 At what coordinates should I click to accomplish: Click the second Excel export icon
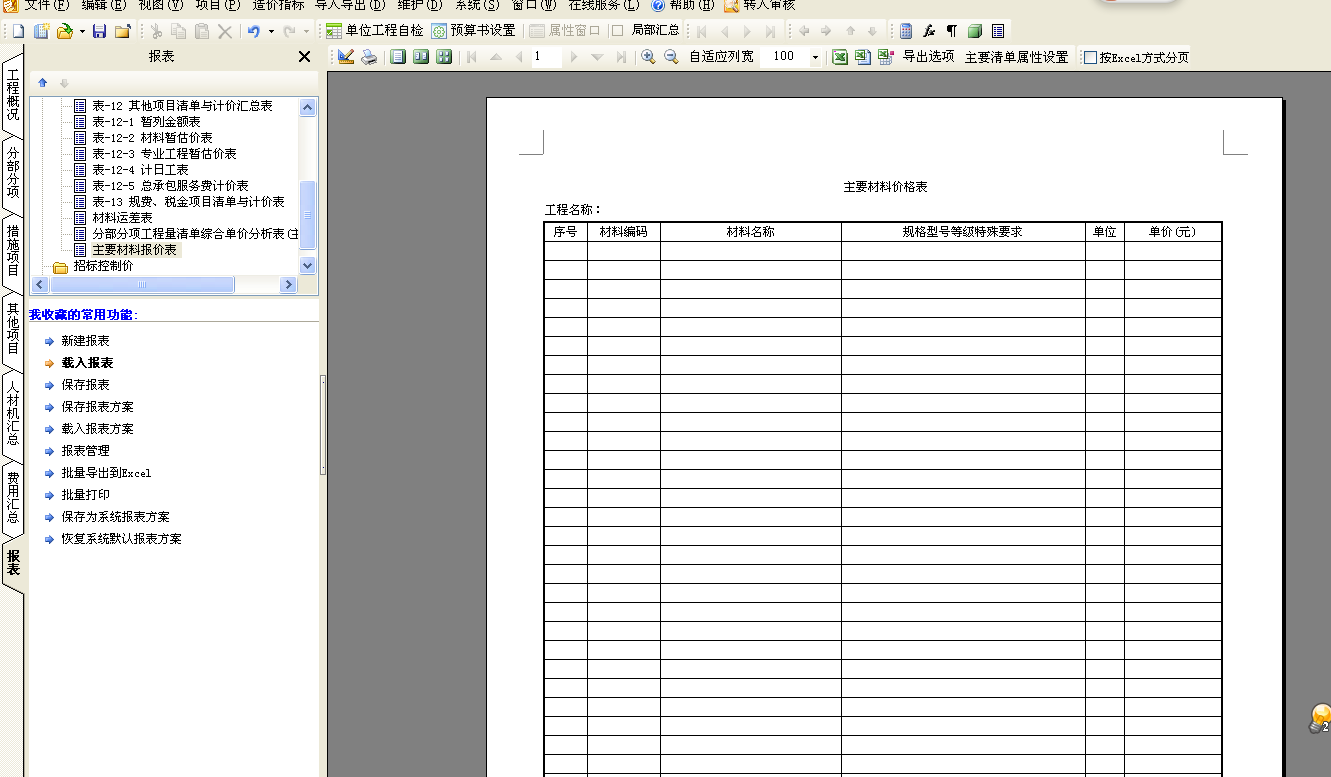tap(863, 57)
